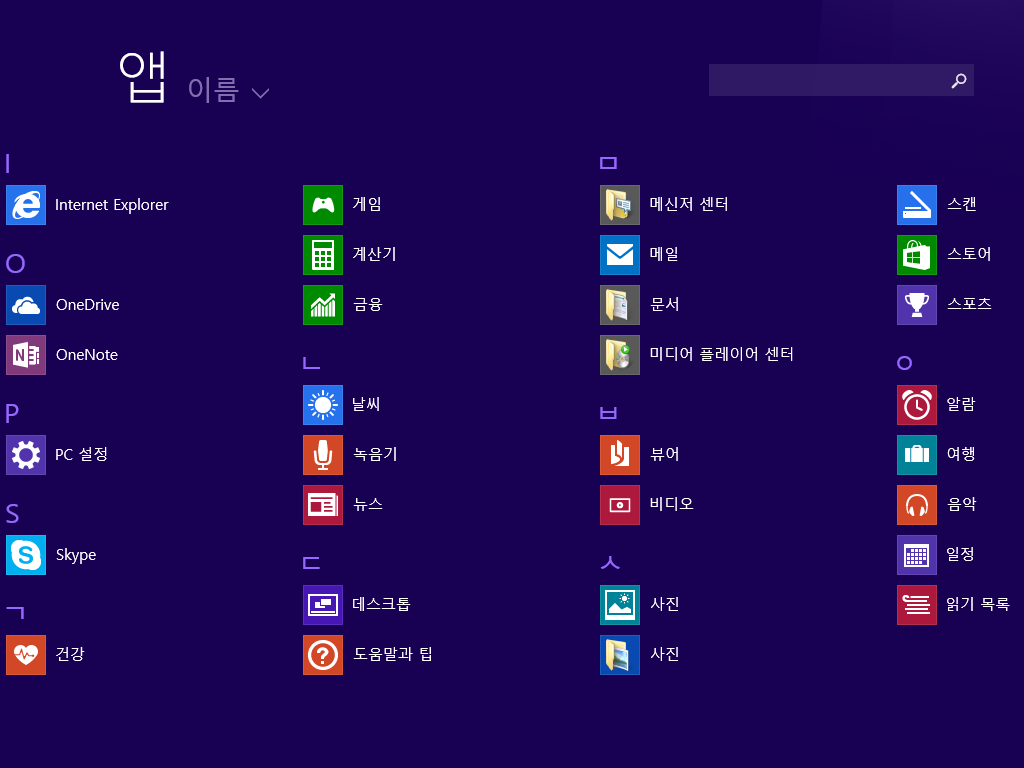Launch OneDrive from its cloud icon
Viewport: 1024px width, 768px height.
pyautogui.click(x=26, y=305)
